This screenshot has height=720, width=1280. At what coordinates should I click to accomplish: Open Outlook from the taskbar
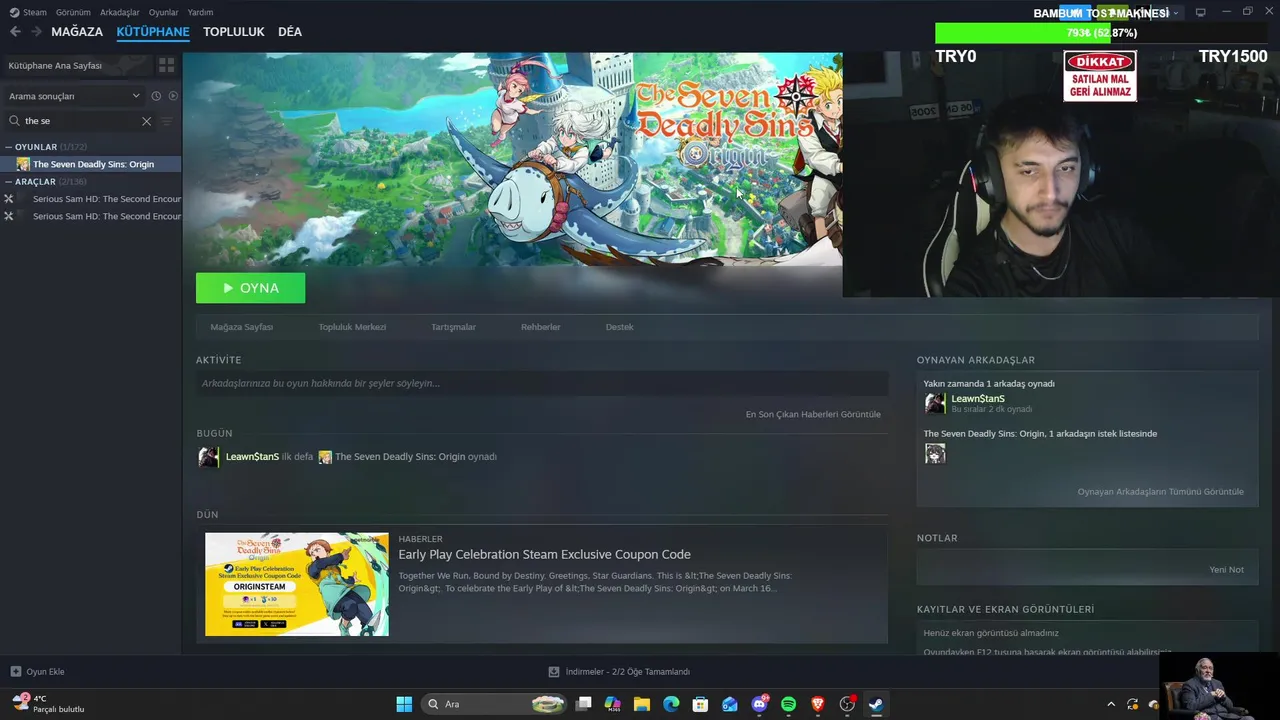pos(730,704)
